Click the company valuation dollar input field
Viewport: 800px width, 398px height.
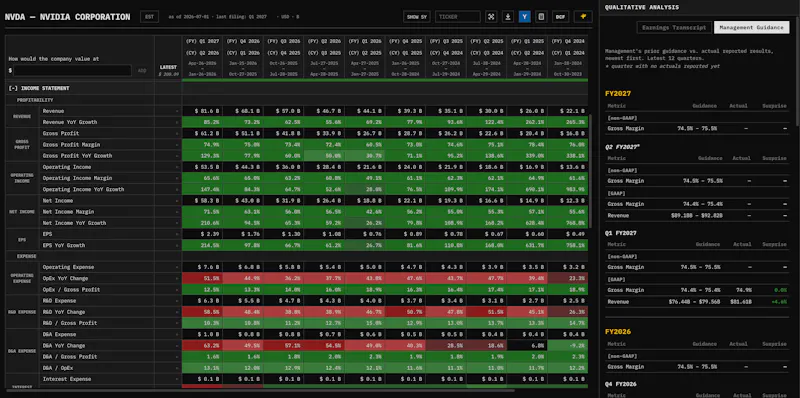(x=72, y=70)
